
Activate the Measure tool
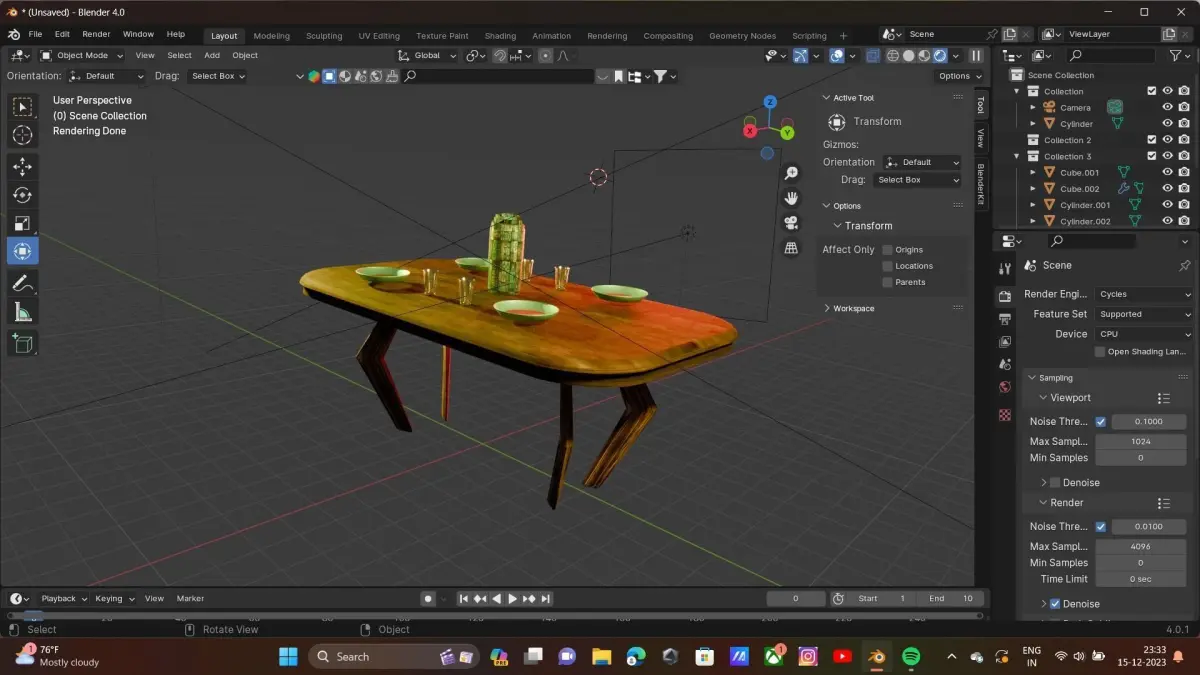click(x=22, y=313)
